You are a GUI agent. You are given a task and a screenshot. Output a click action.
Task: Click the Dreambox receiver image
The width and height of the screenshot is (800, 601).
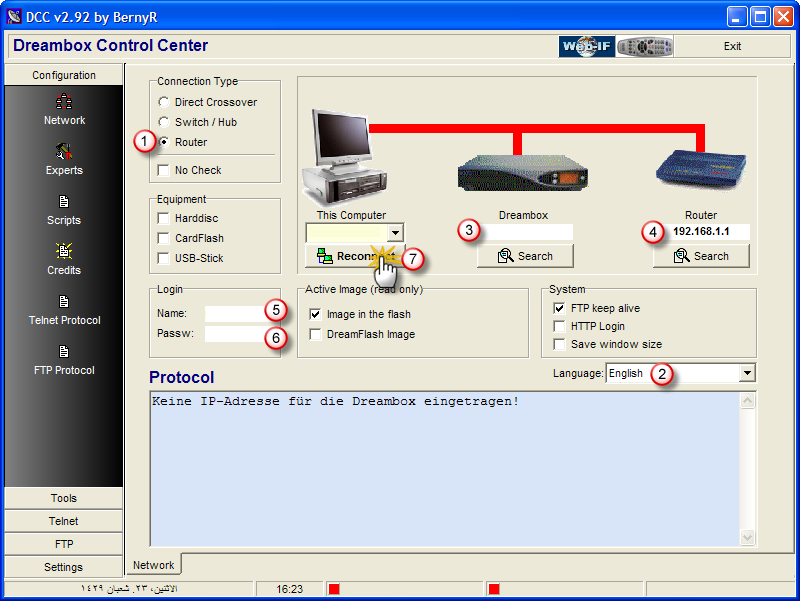tap(522, 173)
